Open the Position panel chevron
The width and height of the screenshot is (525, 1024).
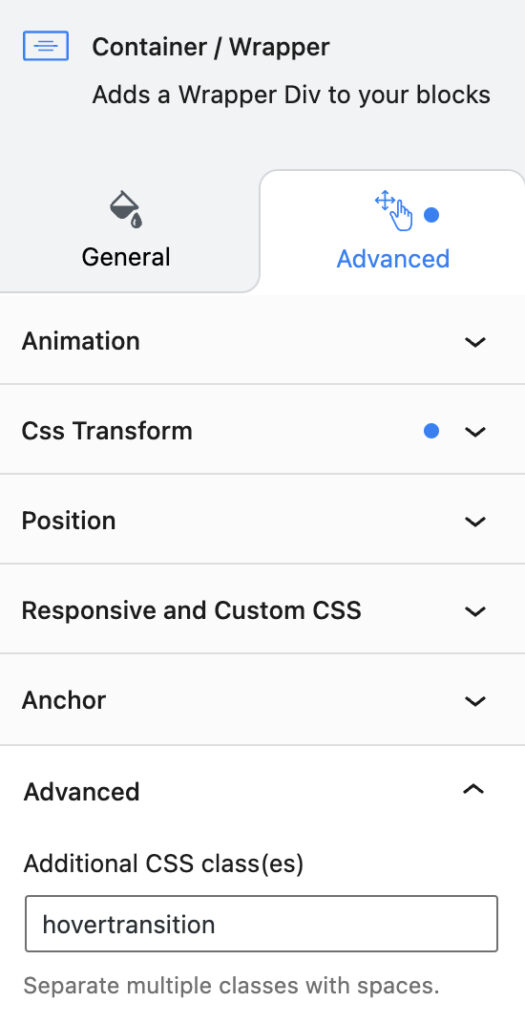tap(475, 521)
